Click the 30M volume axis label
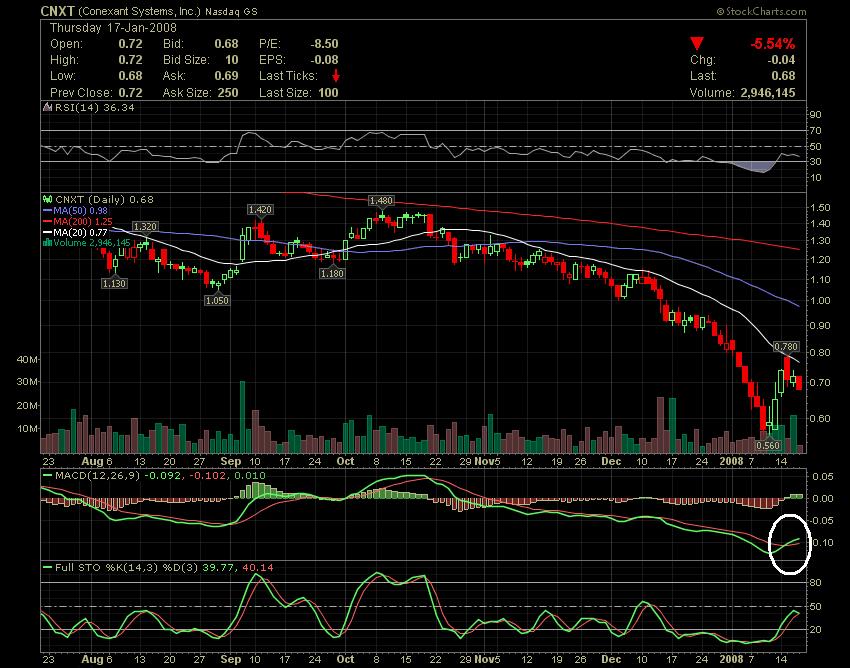The image size is (850, 668). [x=28, y=382]
